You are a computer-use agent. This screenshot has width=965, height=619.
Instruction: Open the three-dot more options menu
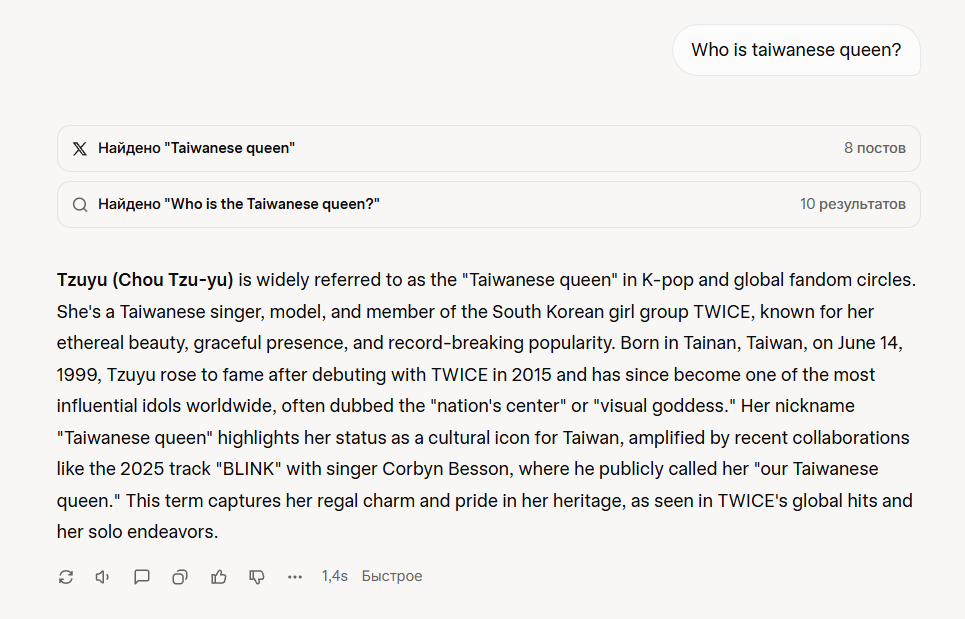295,577
